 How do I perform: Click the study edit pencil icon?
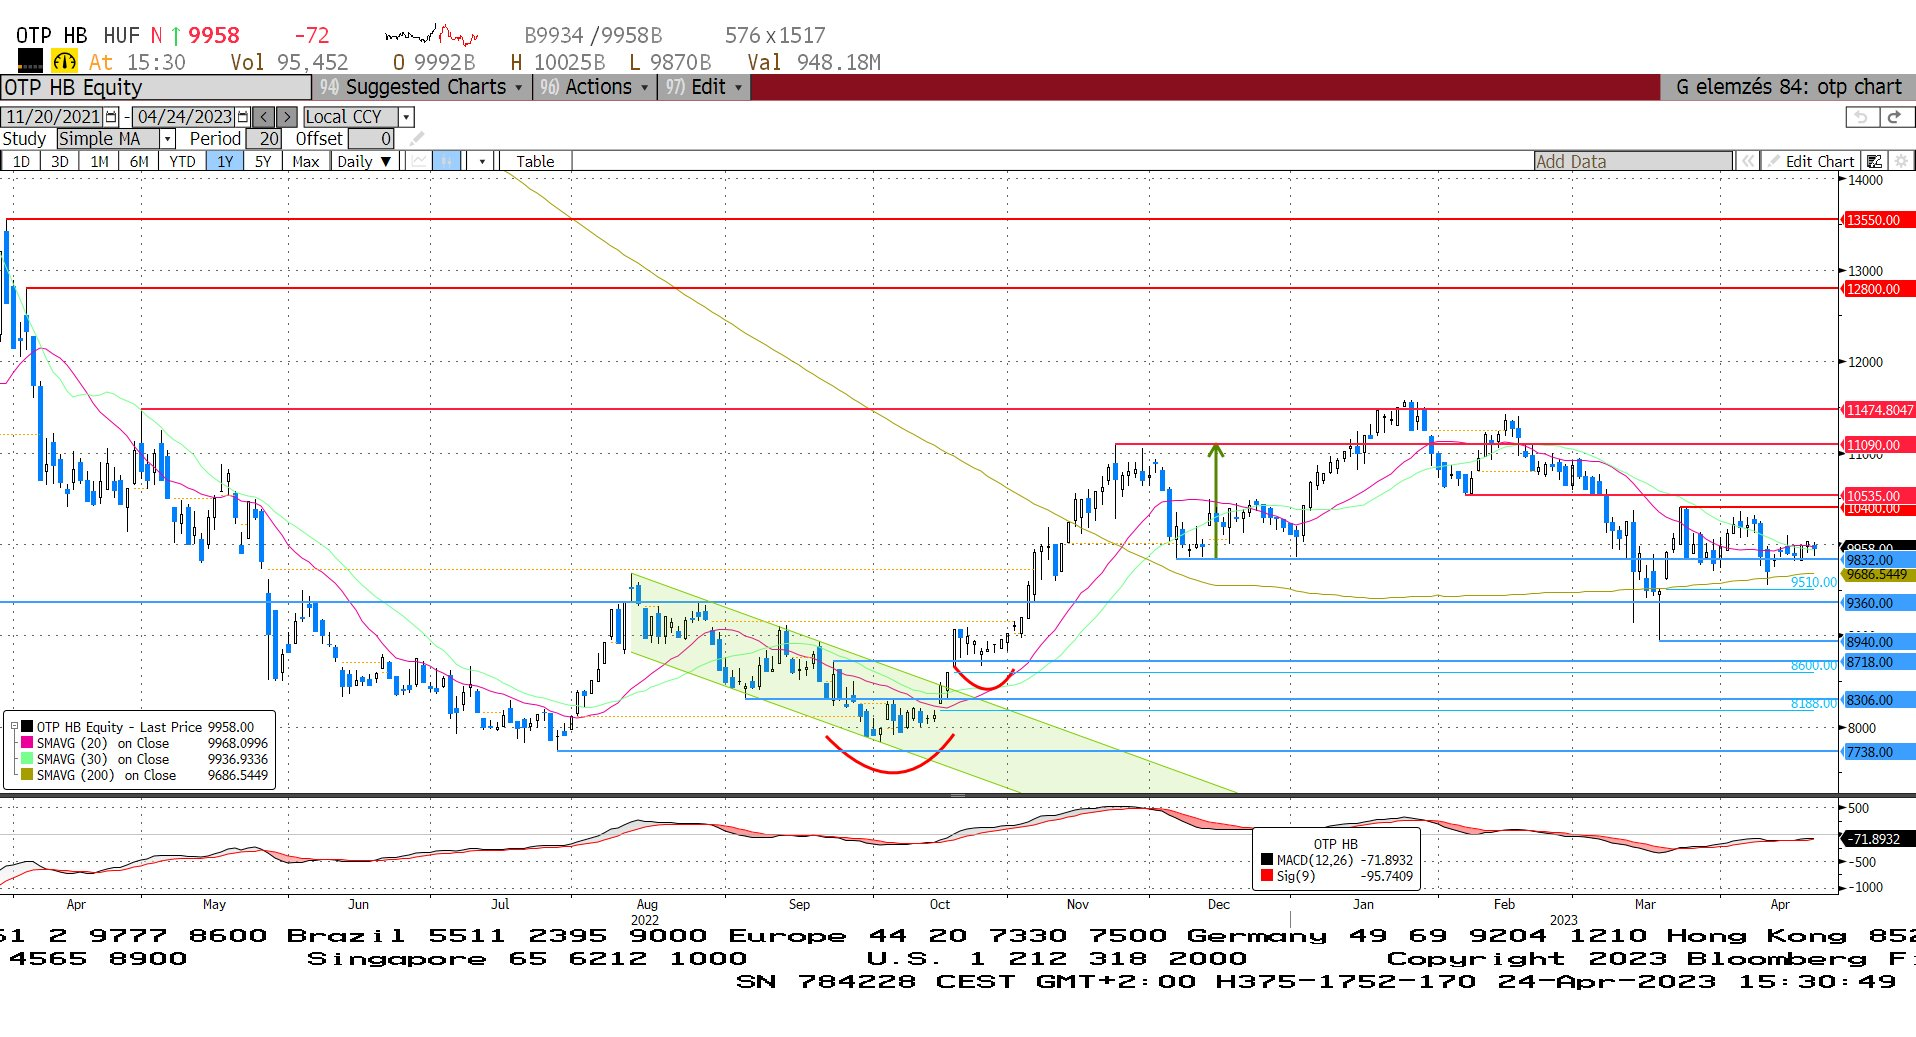[417, 139]
